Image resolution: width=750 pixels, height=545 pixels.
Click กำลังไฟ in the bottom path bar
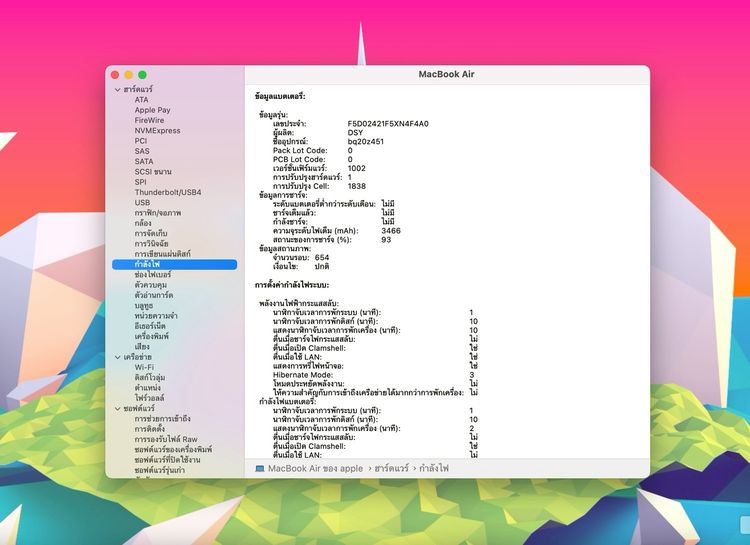pyautogui.click(x=434, y=468)
